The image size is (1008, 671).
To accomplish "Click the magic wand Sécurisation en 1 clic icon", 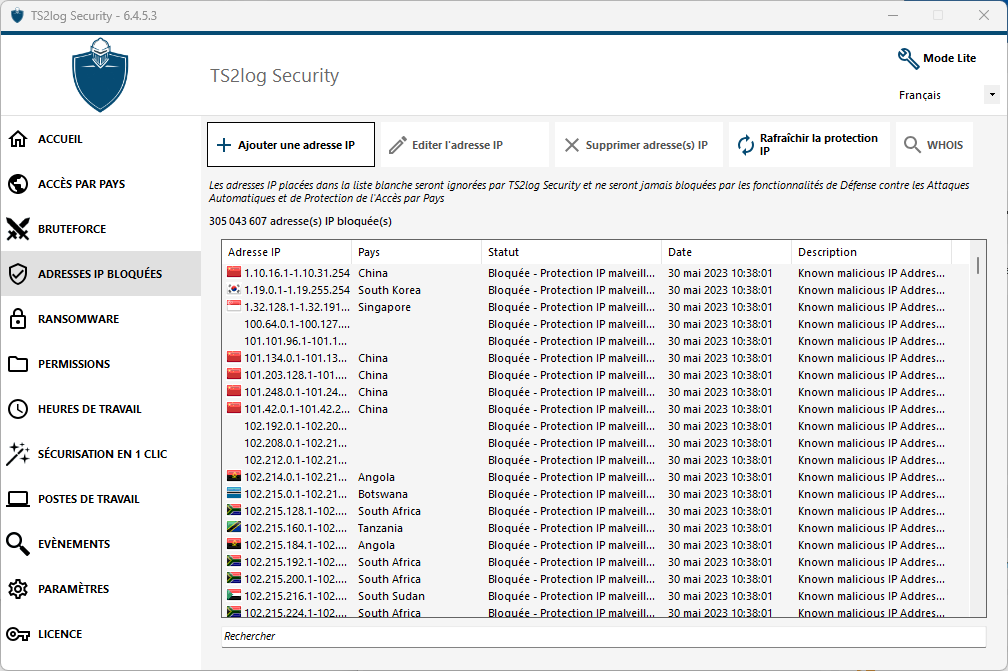I will pos(18,454).
